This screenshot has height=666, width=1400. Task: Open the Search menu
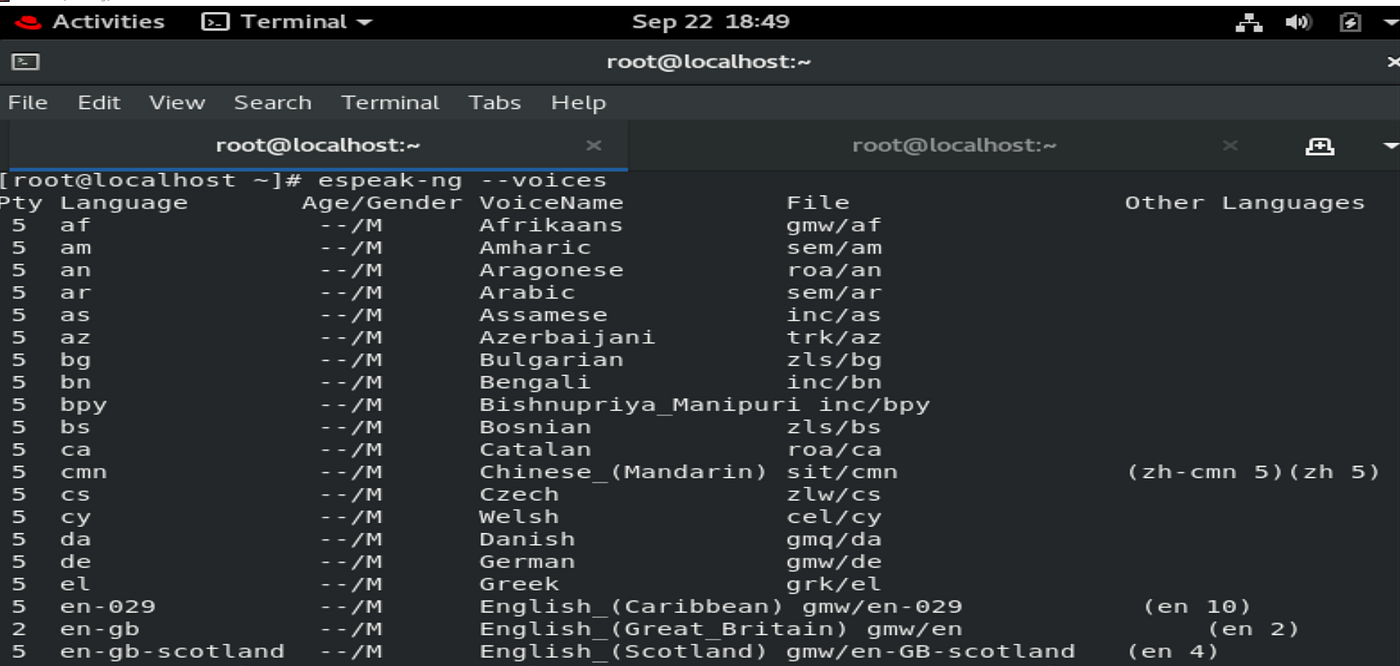tap(273, 102)
